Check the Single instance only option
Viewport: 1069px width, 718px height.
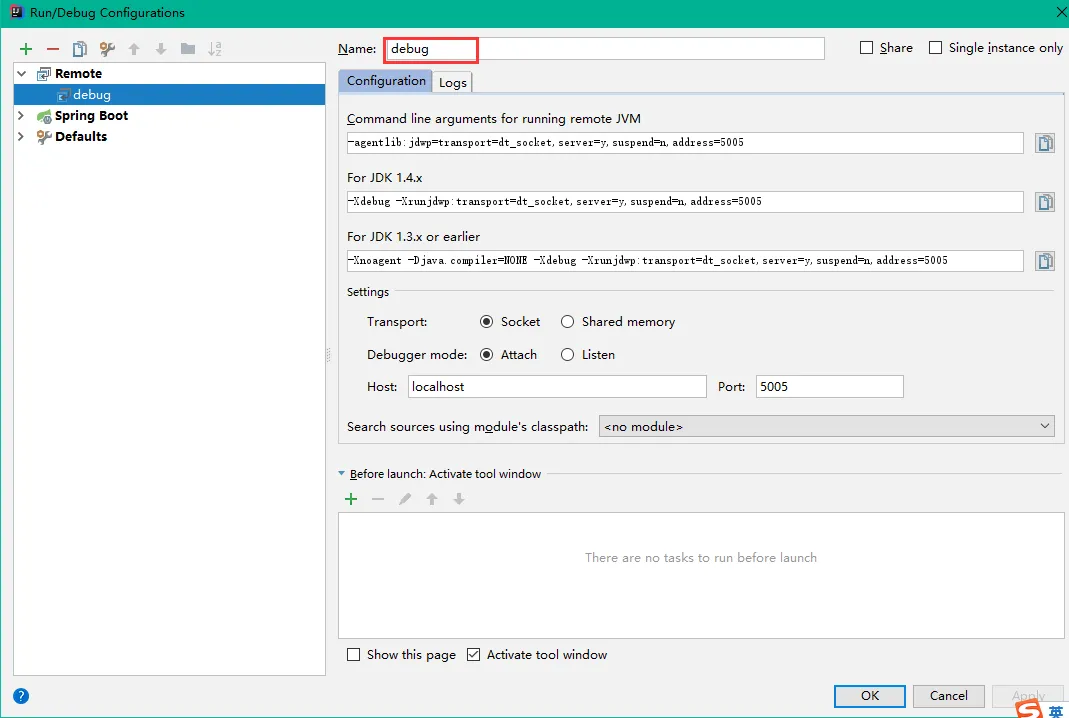(x=936, y=48)
